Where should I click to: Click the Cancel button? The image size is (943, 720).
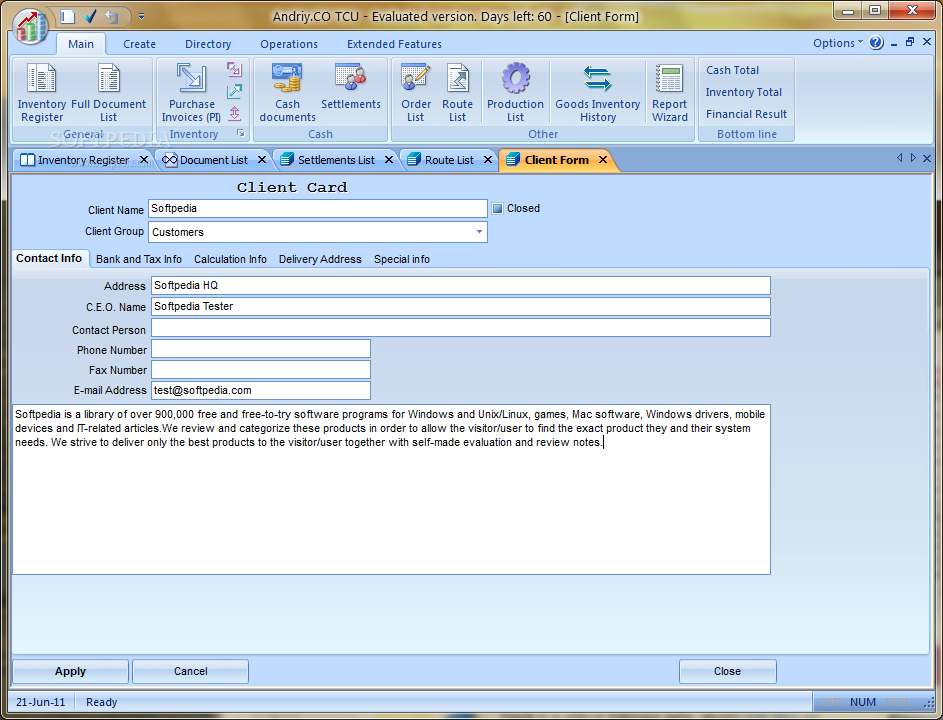tap(191, 671)
